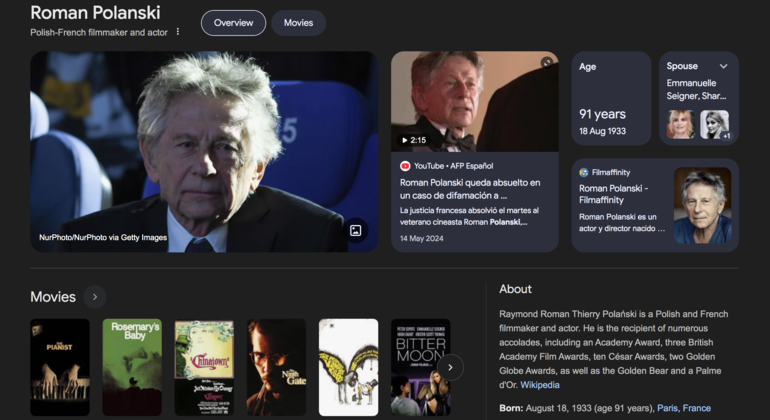Click the 18 Aug 1933 birth date
This screenshot has width=770, height=420.
click(602, 131)
